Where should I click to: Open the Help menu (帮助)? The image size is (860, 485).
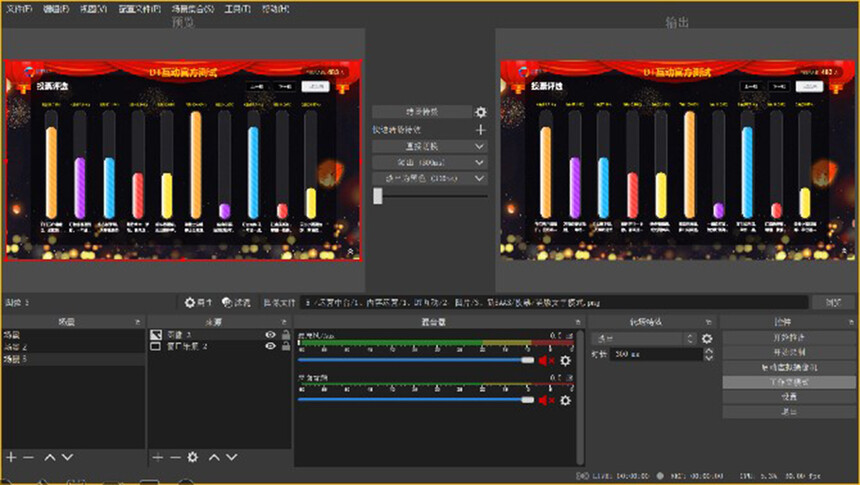[x=275, y=9]
